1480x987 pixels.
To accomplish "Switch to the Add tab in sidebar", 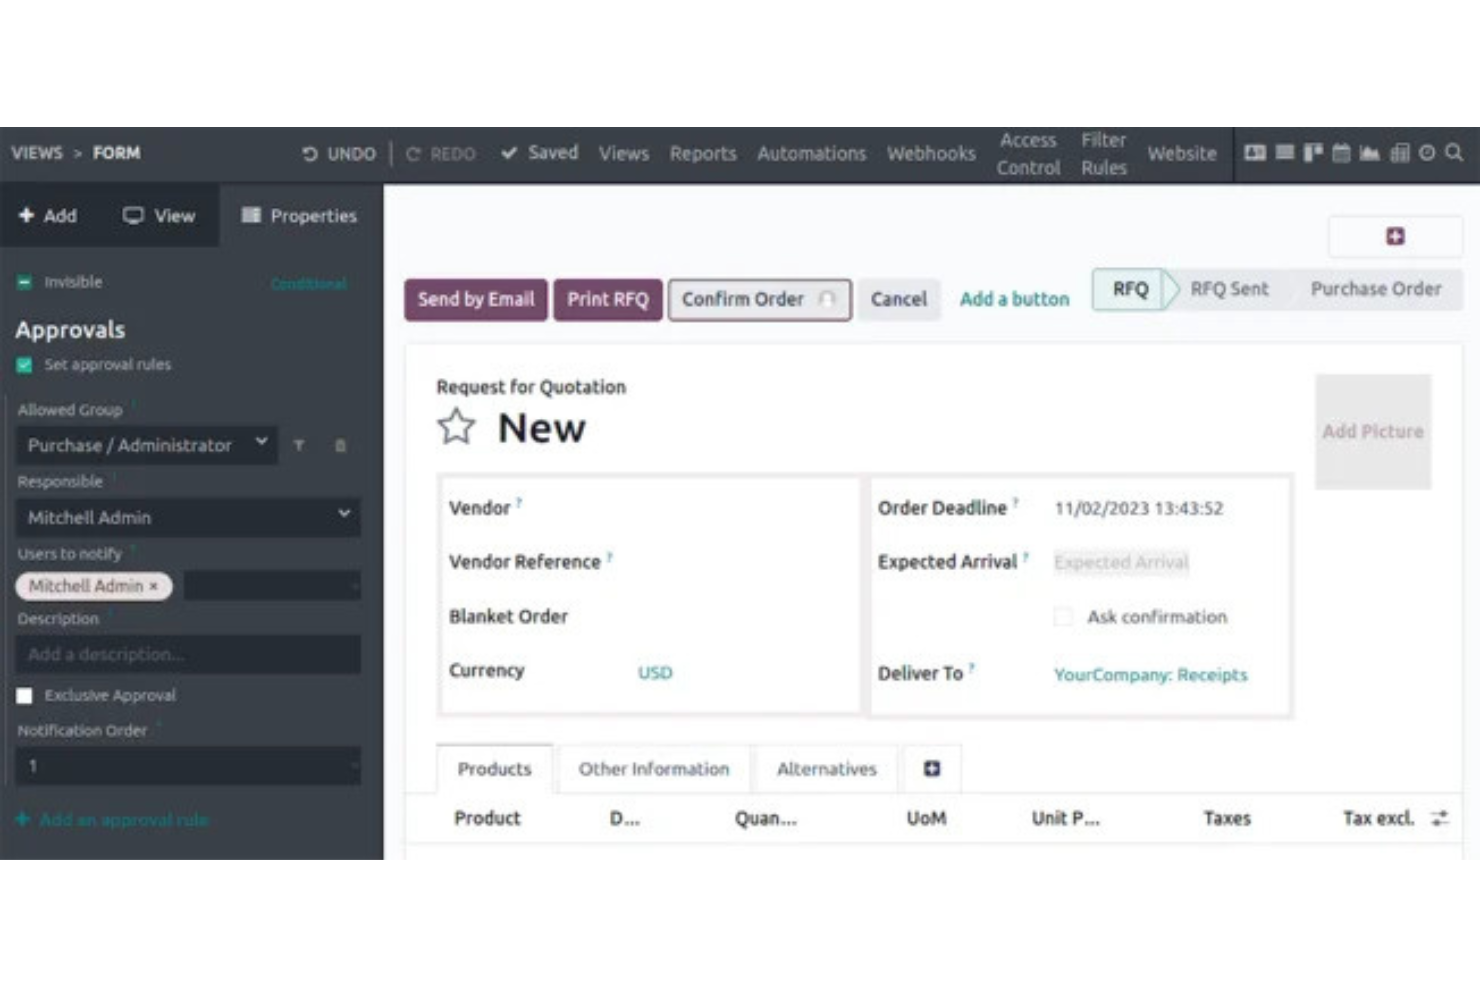I will pyautogui.click(x=47, y=215).
